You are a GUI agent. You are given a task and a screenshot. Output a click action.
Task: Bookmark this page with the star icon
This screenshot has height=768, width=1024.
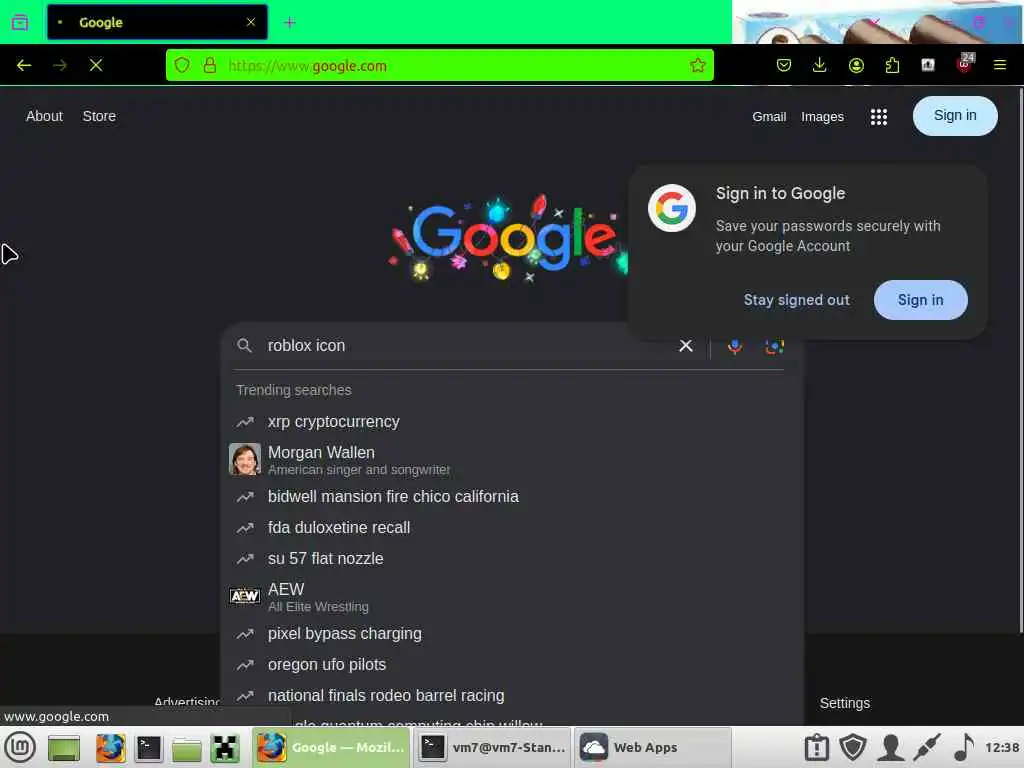click(x=698, y=65)
